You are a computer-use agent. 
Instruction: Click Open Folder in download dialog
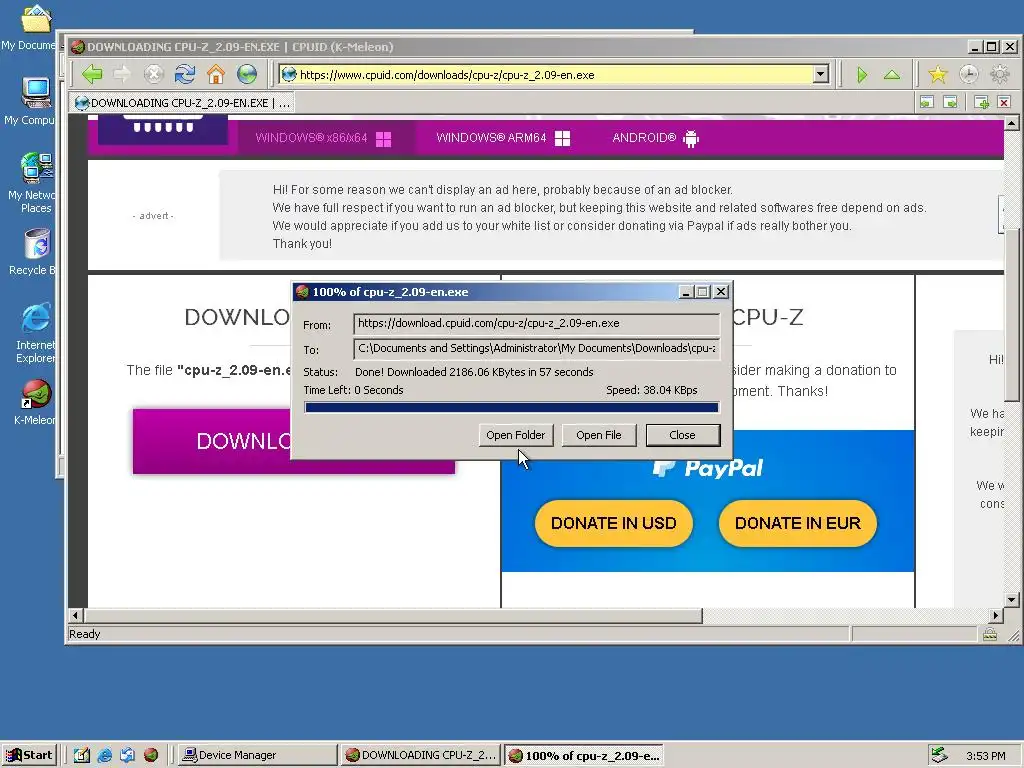(x=515, y=435)
